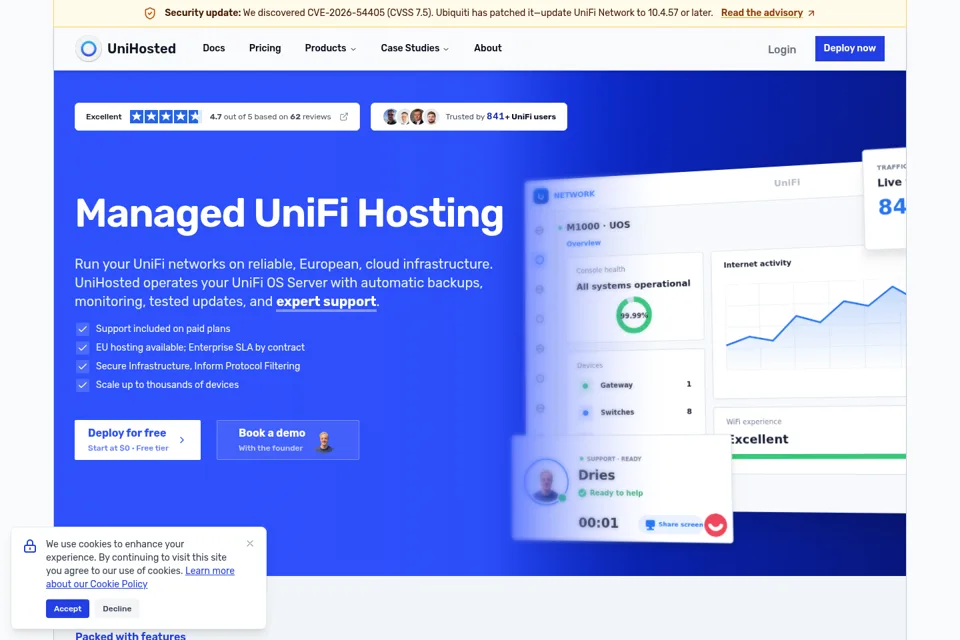The width and height of the screenshot is (960, 640).
Task: Click the Internet activity line chart
Action: click(x=816, y=323)
